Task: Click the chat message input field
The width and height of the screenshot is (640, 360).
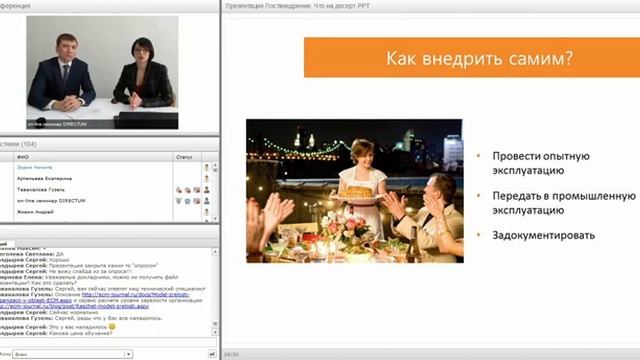Action: tap(108, 342)
